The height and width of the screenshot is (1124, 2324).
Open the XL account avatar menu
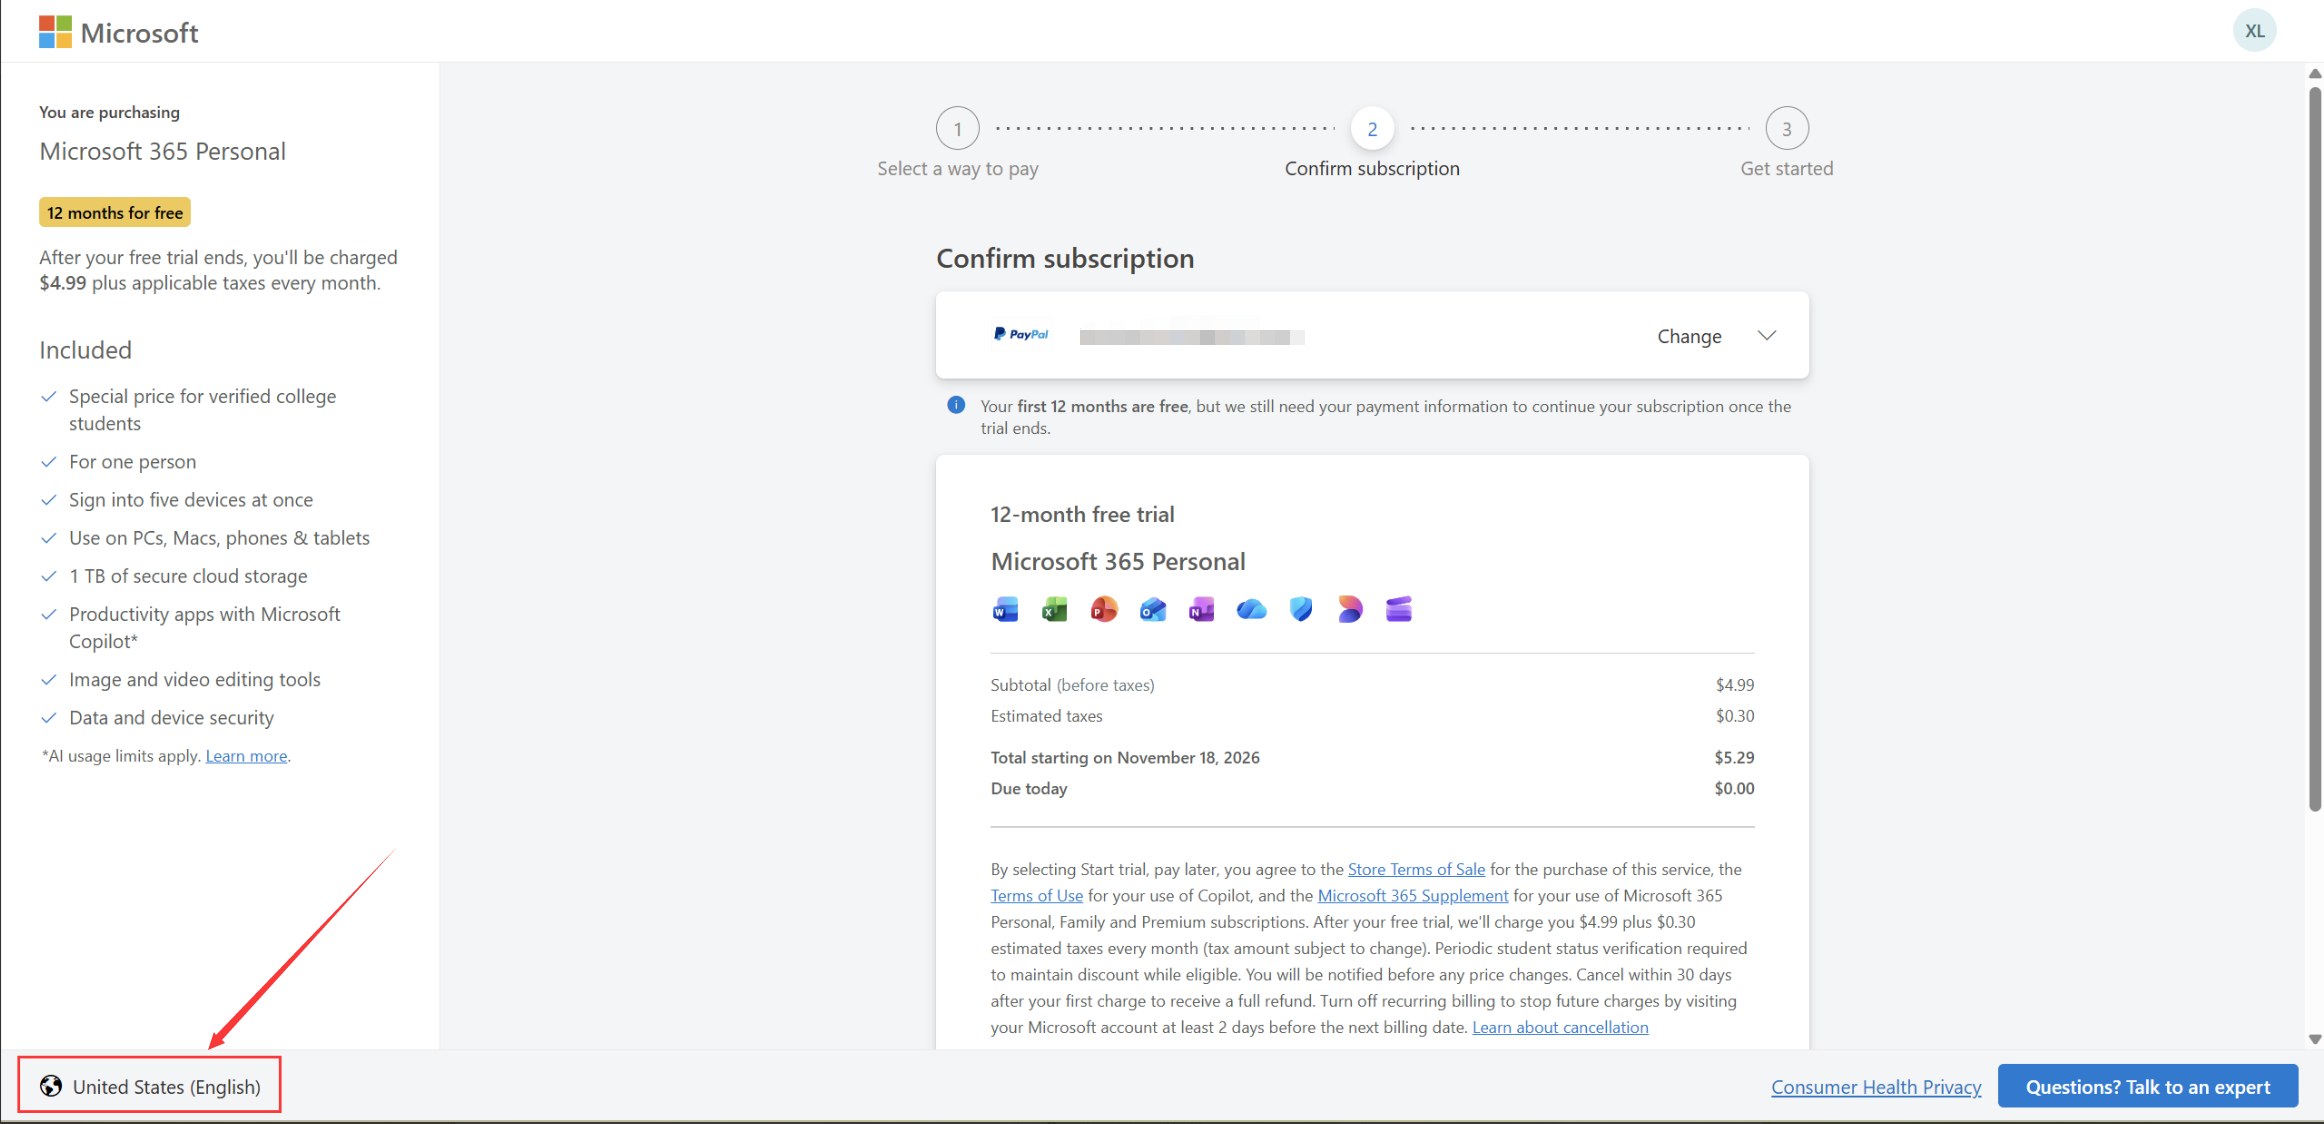tap(2254, 31)
